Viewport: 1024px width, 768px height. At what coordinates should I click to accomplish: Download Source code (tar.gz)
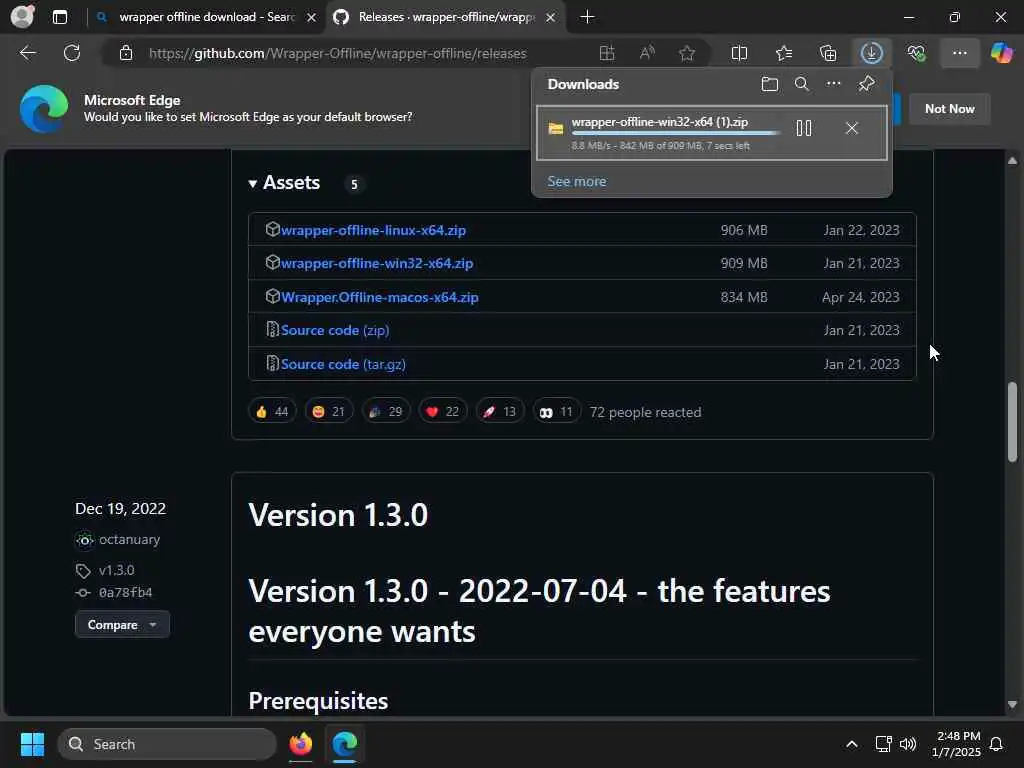pyautogui.click(x=343, y=364)
